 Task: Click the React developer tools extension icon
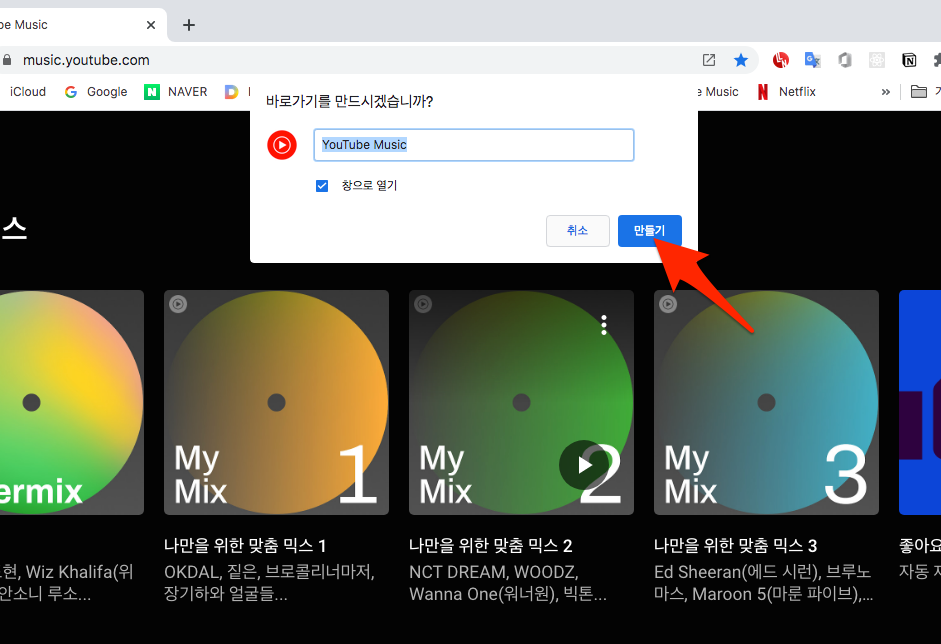877,59
